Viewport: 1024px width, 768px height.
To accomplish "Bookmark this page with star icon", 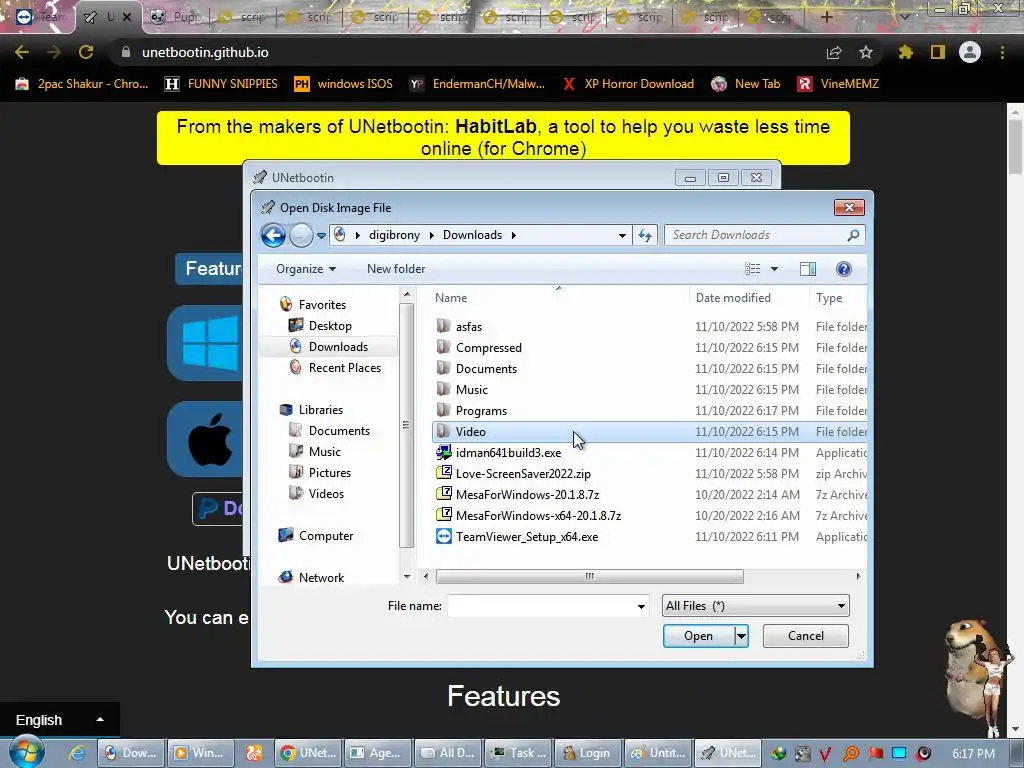I will click(866, 52).
